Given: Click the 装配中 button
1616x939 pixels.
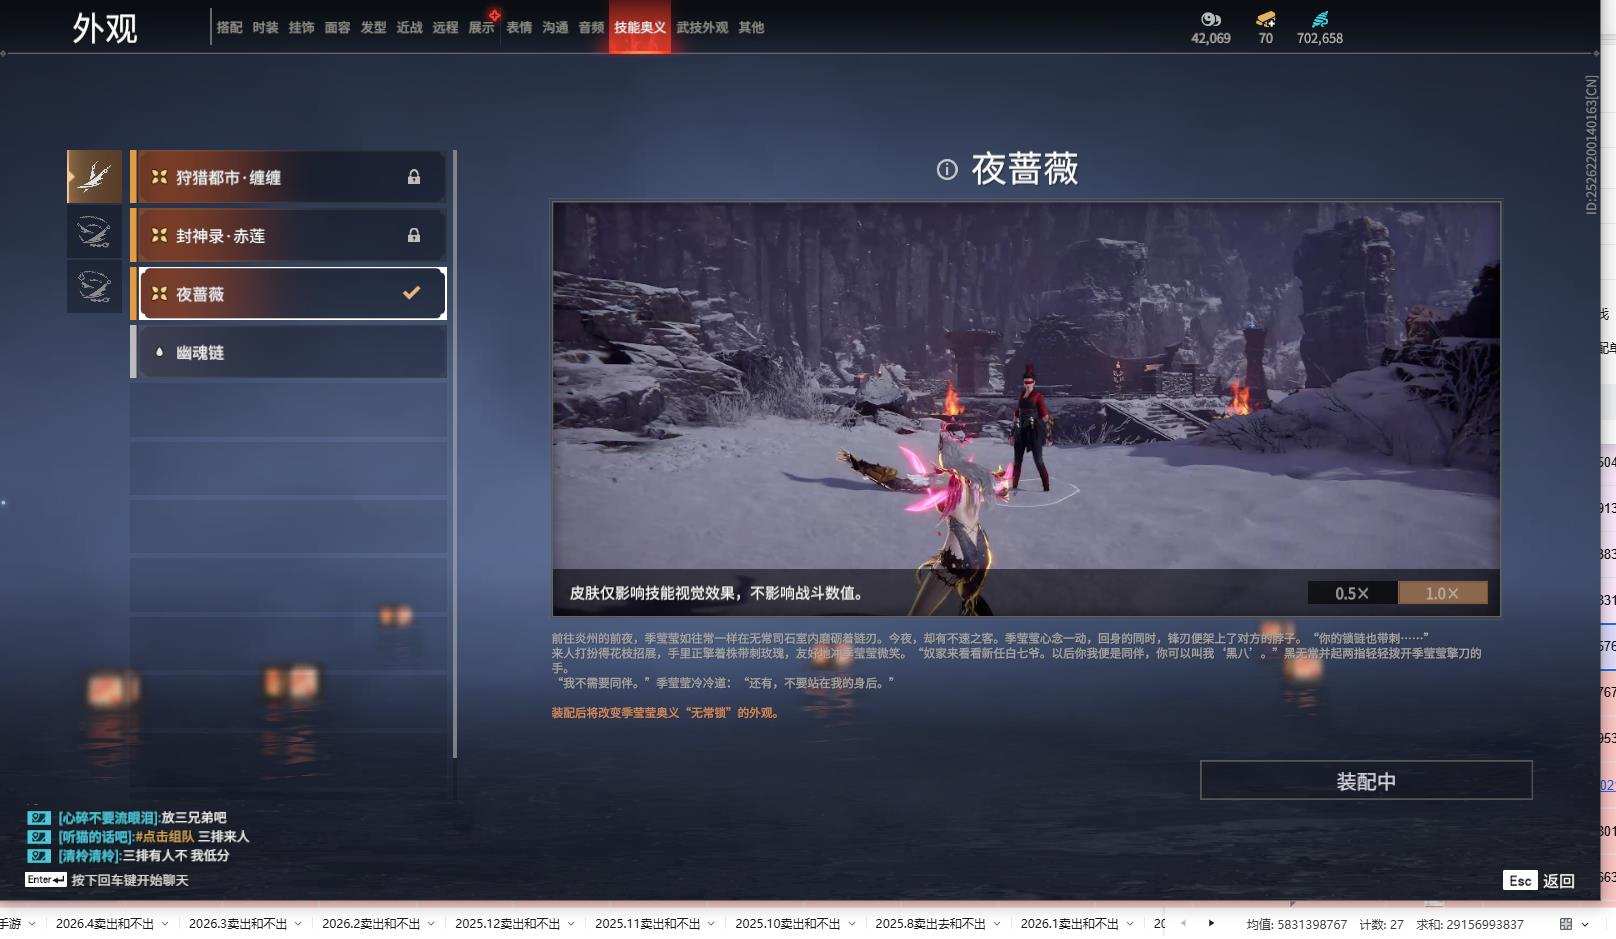Looking at the screenshot, I should point(1369,780).
